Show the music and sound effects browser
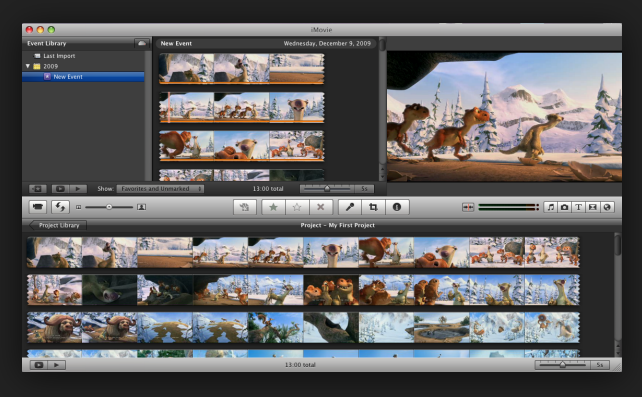The width and height of the screenshot is (642, 397). pyautogui.click(x=551, y=207)
